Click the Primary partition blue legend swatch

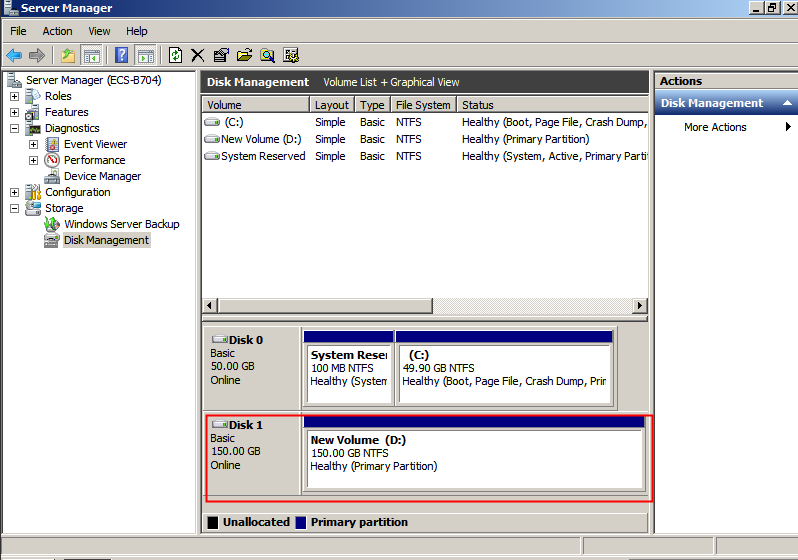coord(301,522)
